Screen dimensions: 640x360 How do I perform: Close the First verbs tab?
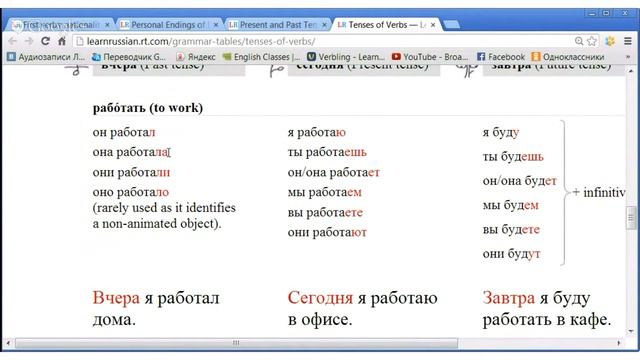[107, 25]
